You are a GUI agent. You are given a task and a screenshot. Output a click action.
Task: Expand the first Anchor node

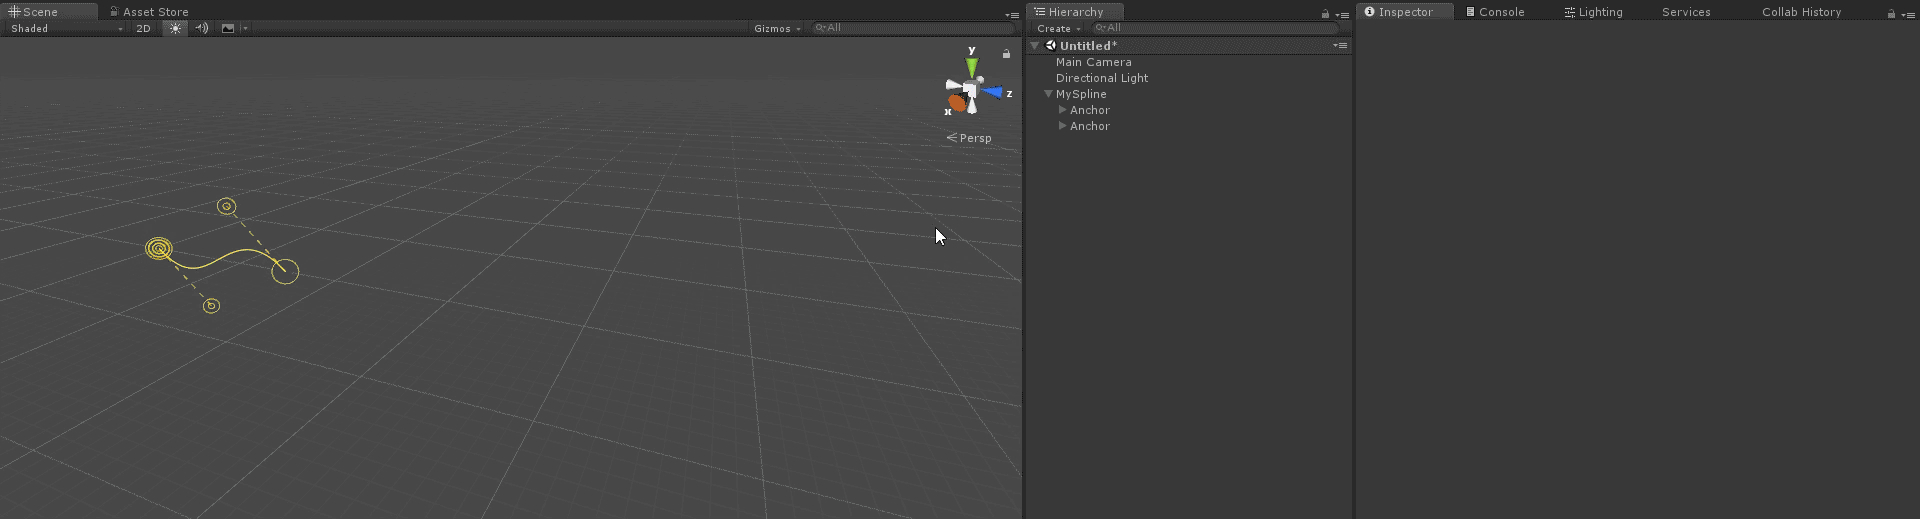point(1062,110)
